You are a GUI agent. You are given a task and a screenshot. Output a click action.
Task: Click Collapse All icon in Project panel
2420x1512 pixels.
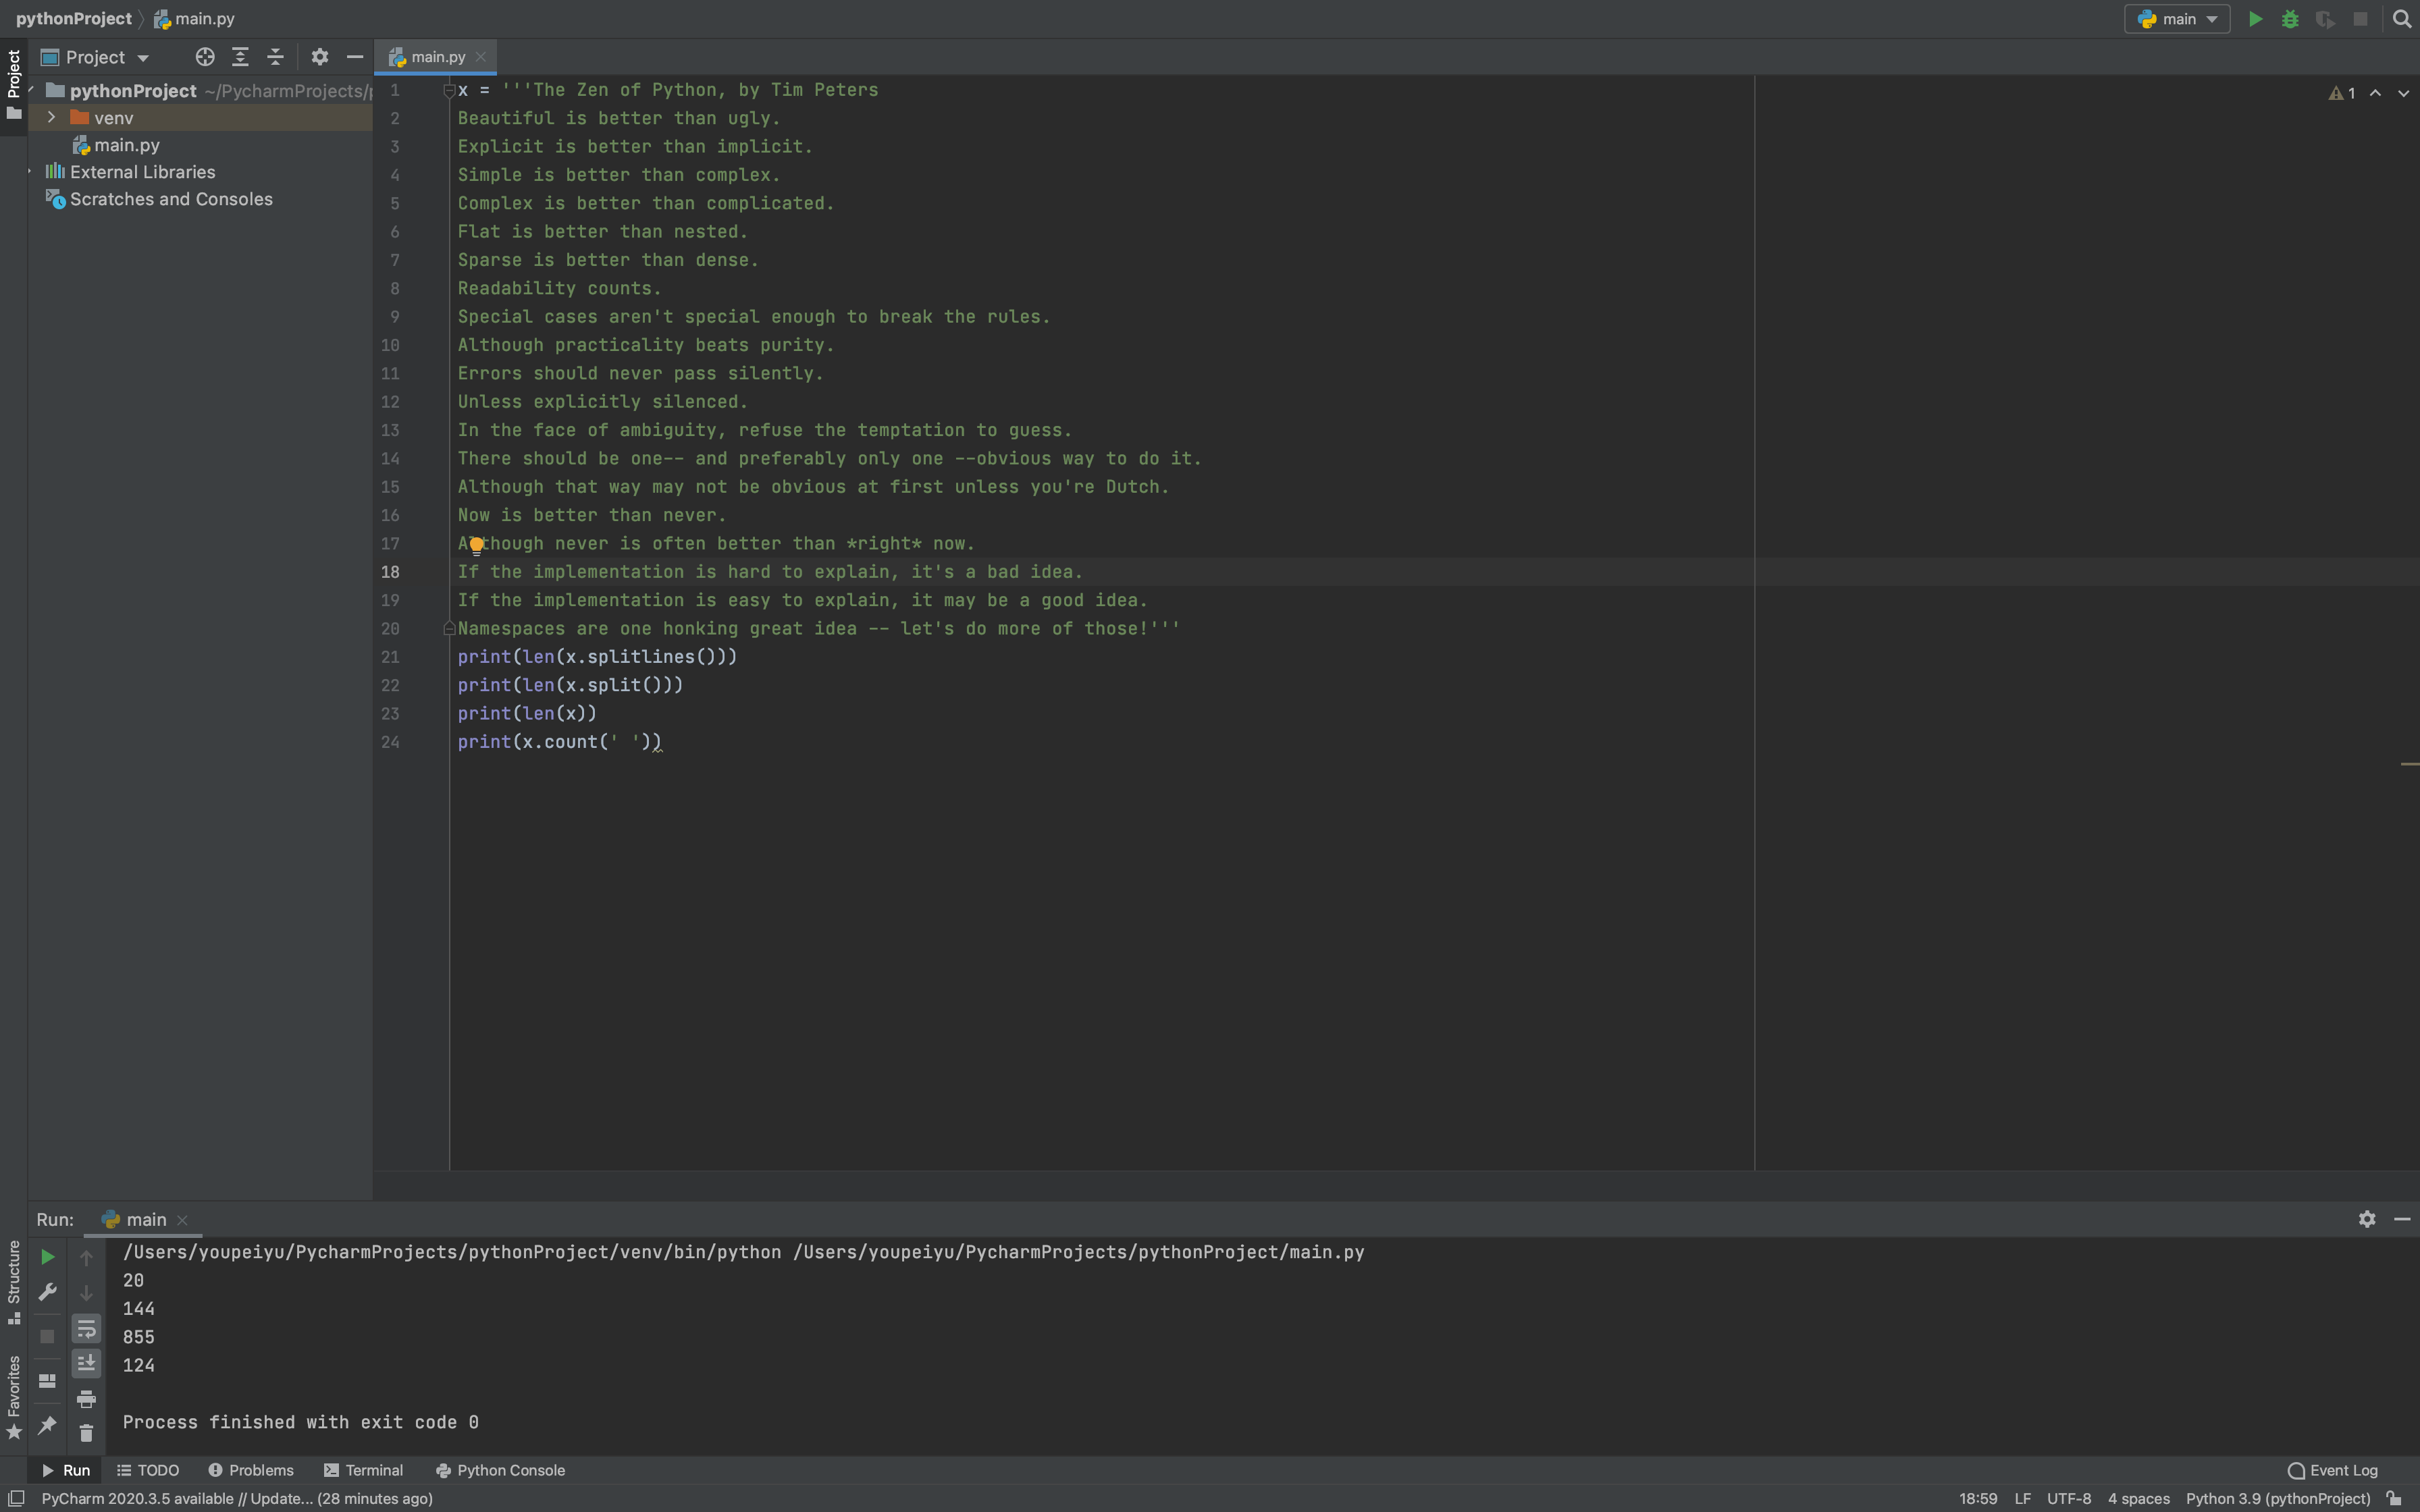coord(275,57)
